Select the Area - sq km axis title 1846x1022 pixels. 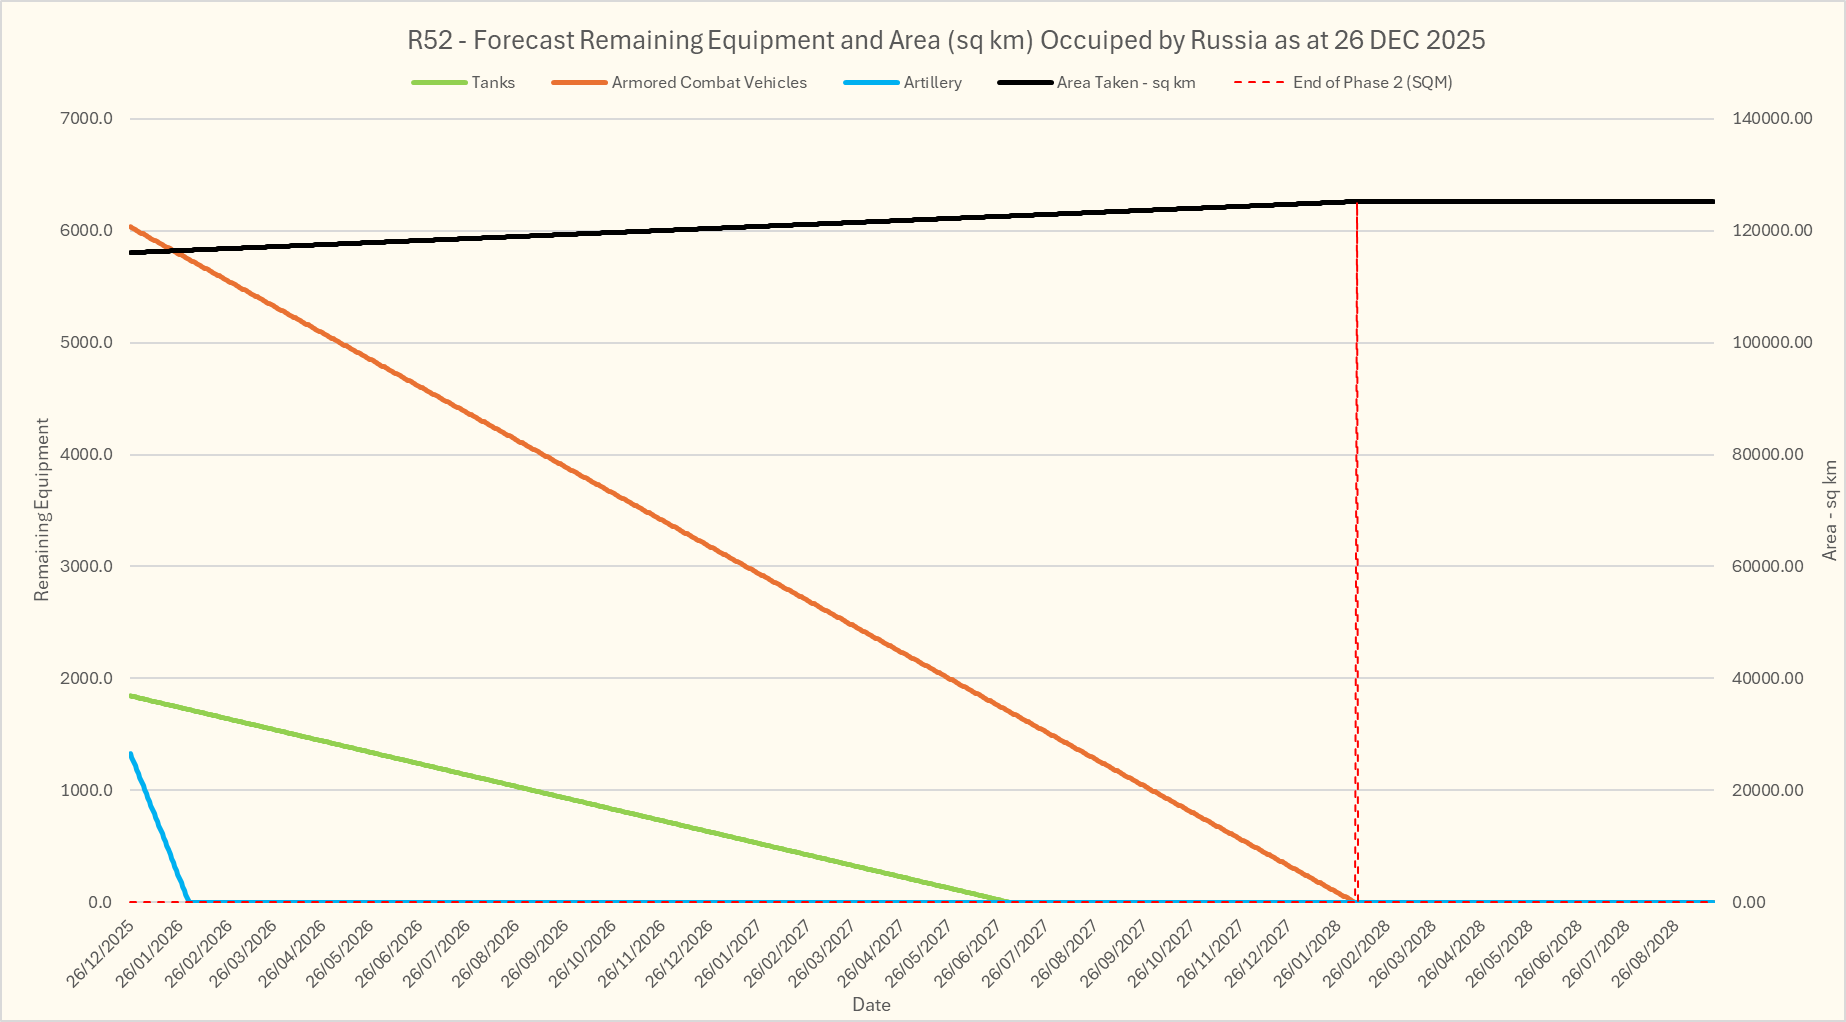pyautogui.click(x=1829, y=510)
